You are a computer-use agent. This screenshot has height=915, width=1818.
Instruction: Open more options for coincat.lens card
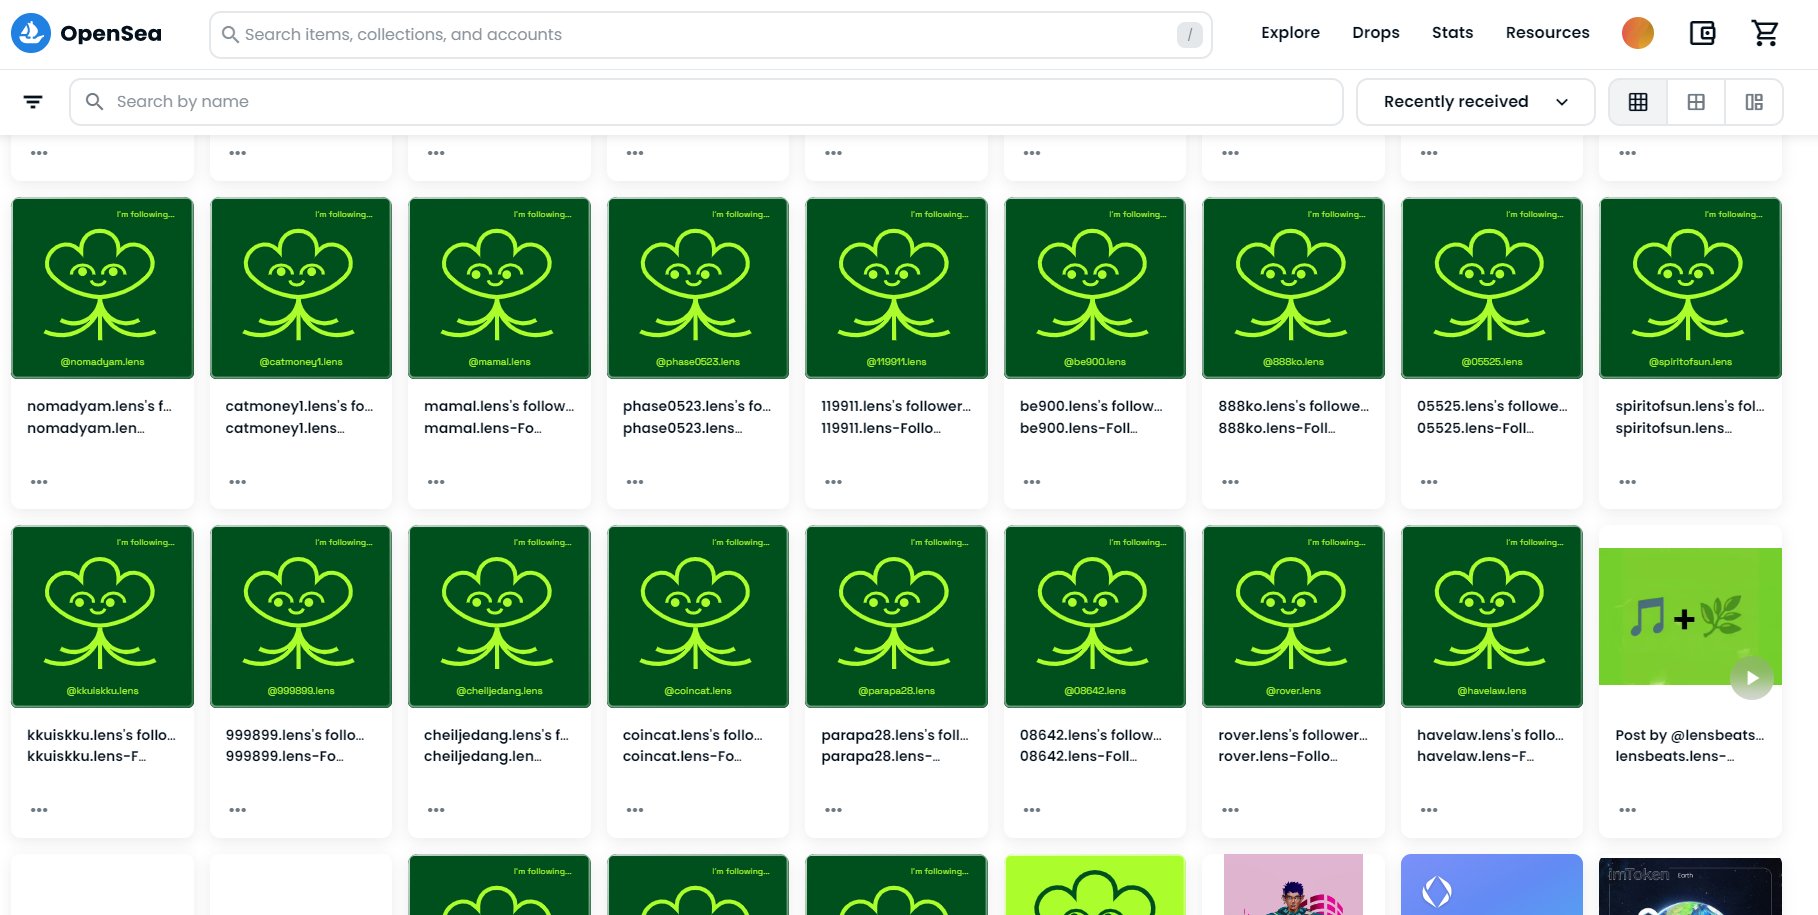click(x=635, y=810)
